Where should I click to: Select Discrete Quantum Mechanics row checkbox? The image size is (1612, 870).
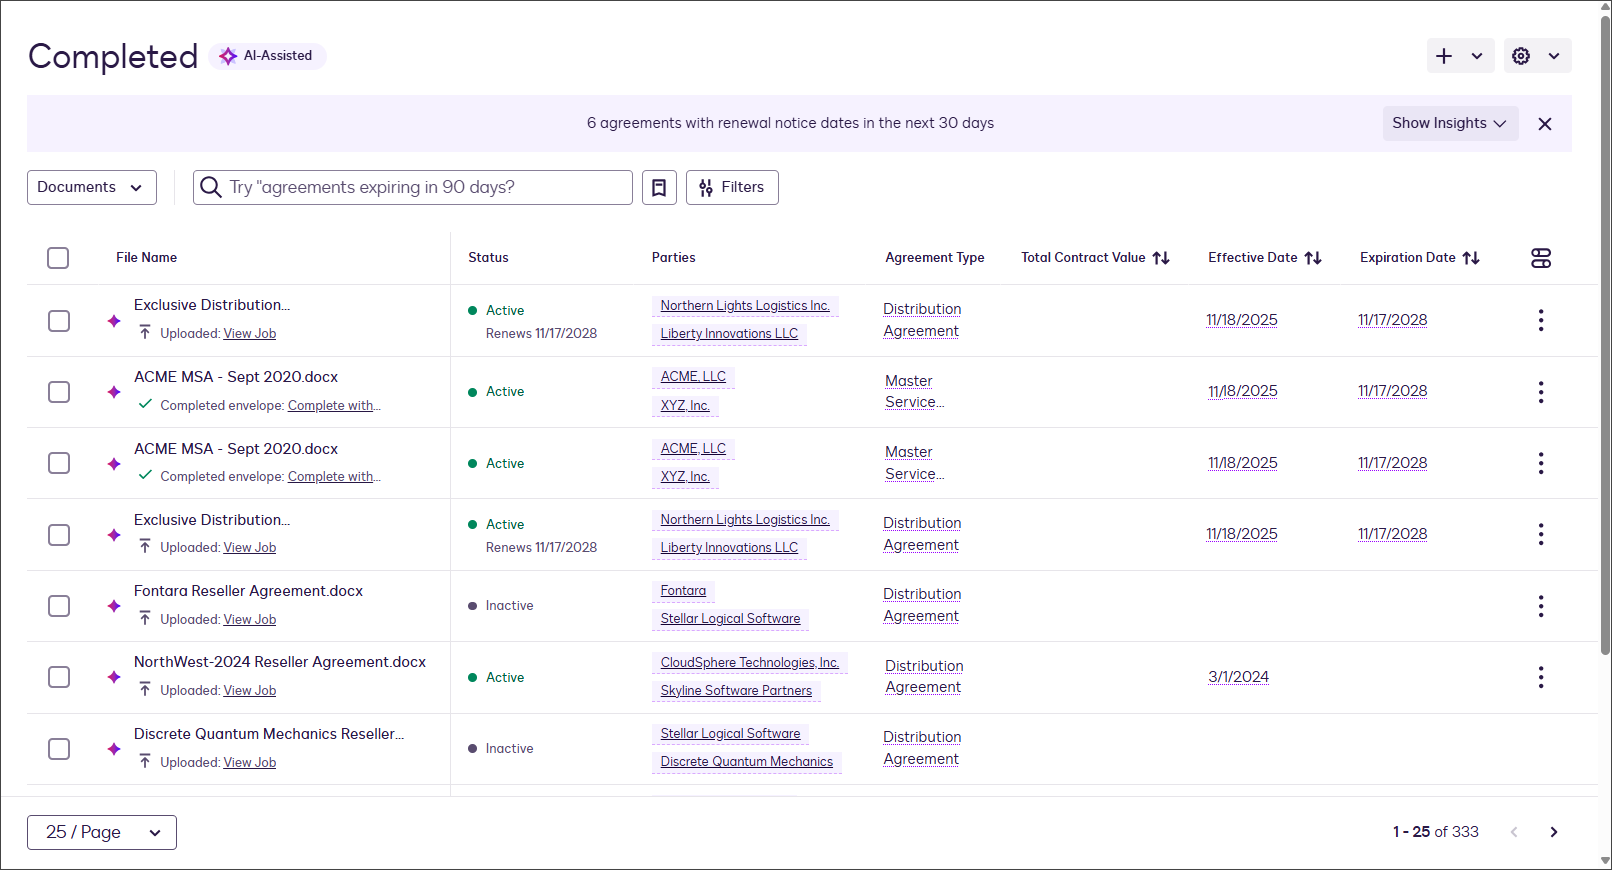pos(59,749)
